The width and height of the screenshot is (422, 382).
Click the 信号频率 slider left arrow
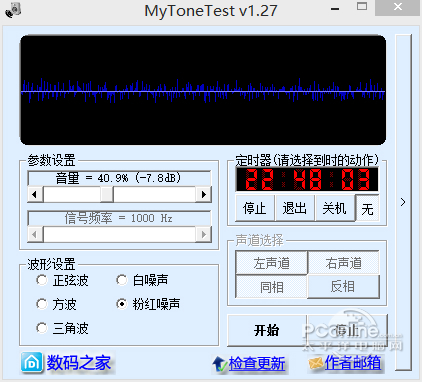(35, 235)
